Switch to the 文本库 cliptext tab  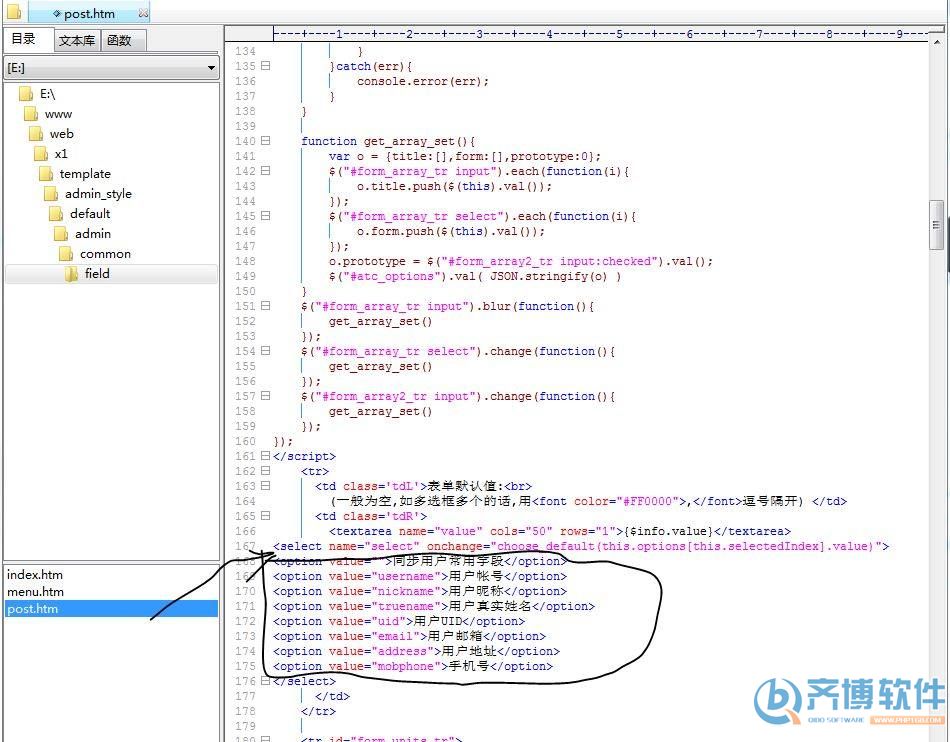tap(77, 41)
